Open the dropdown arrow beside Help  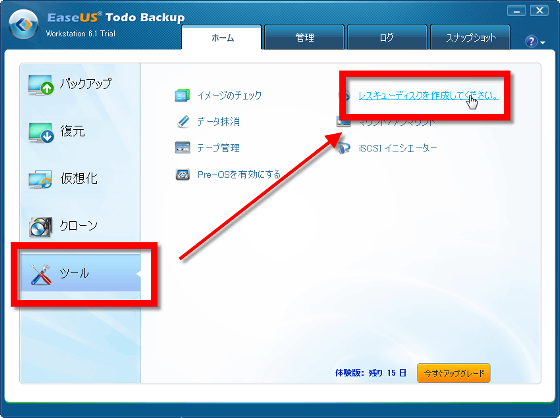[x=542, y=43]
